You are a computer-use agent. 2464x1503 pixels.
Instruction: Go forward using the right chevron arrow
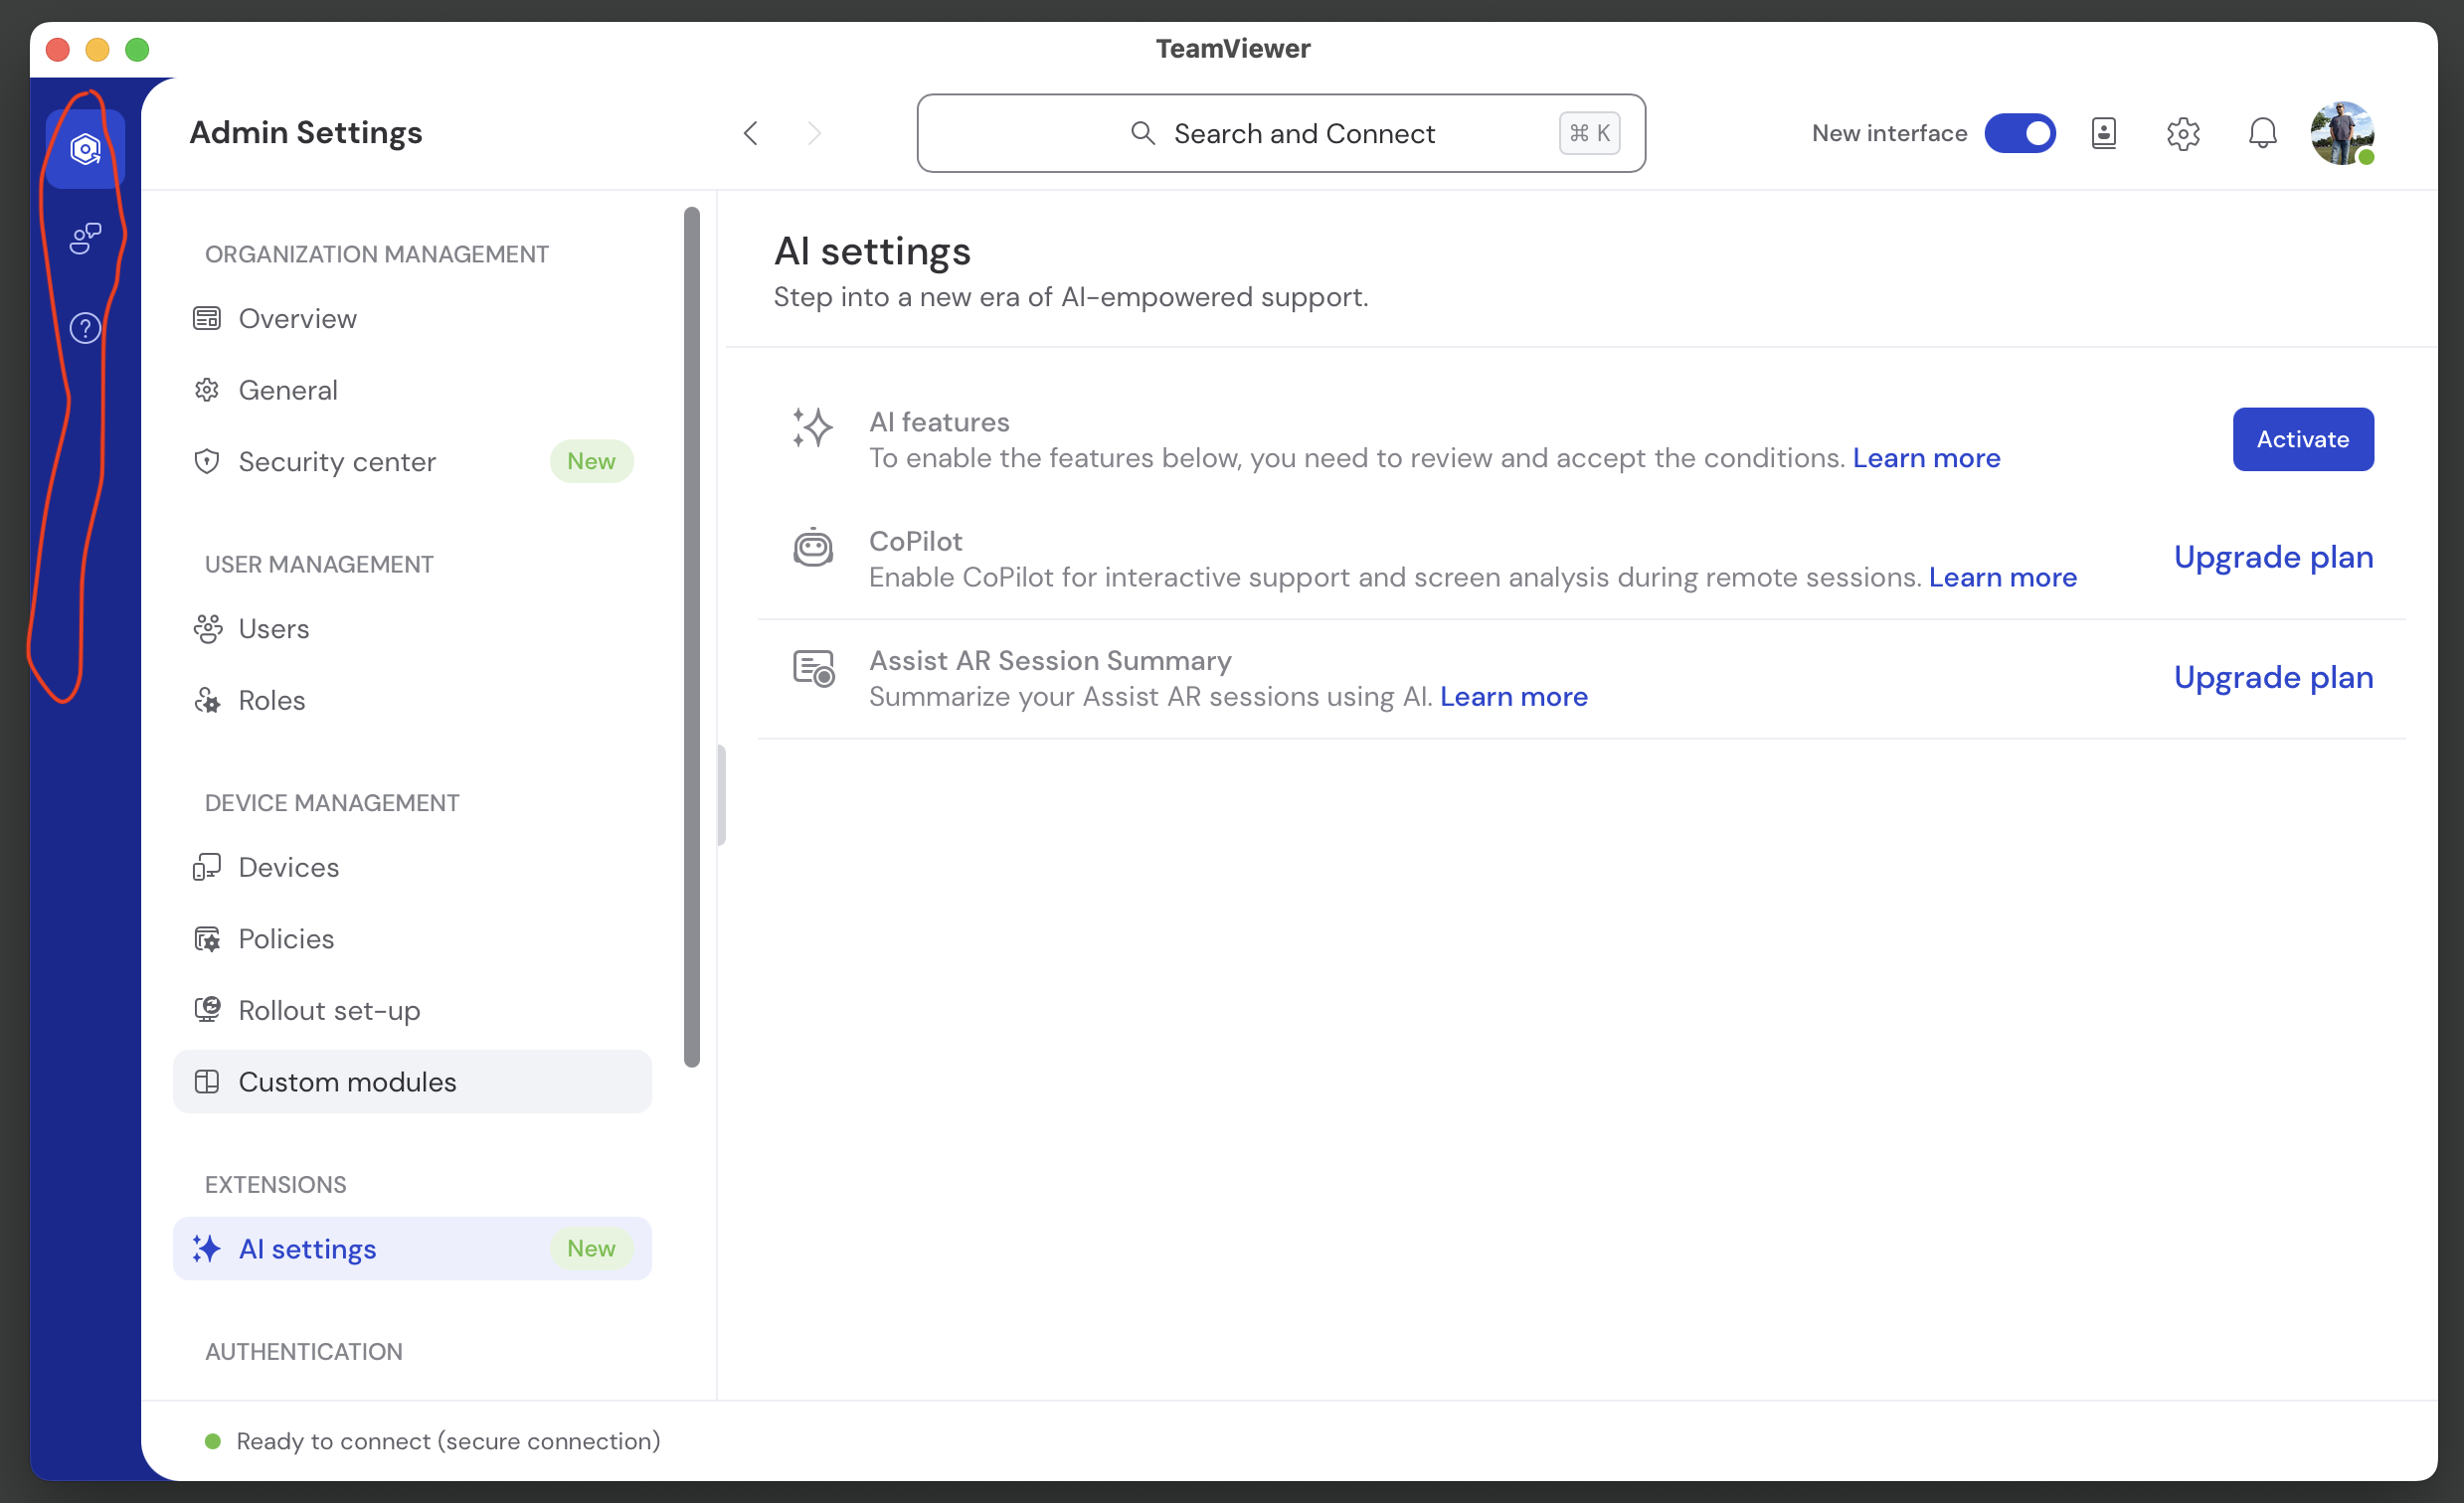click(x=814, y=133)
